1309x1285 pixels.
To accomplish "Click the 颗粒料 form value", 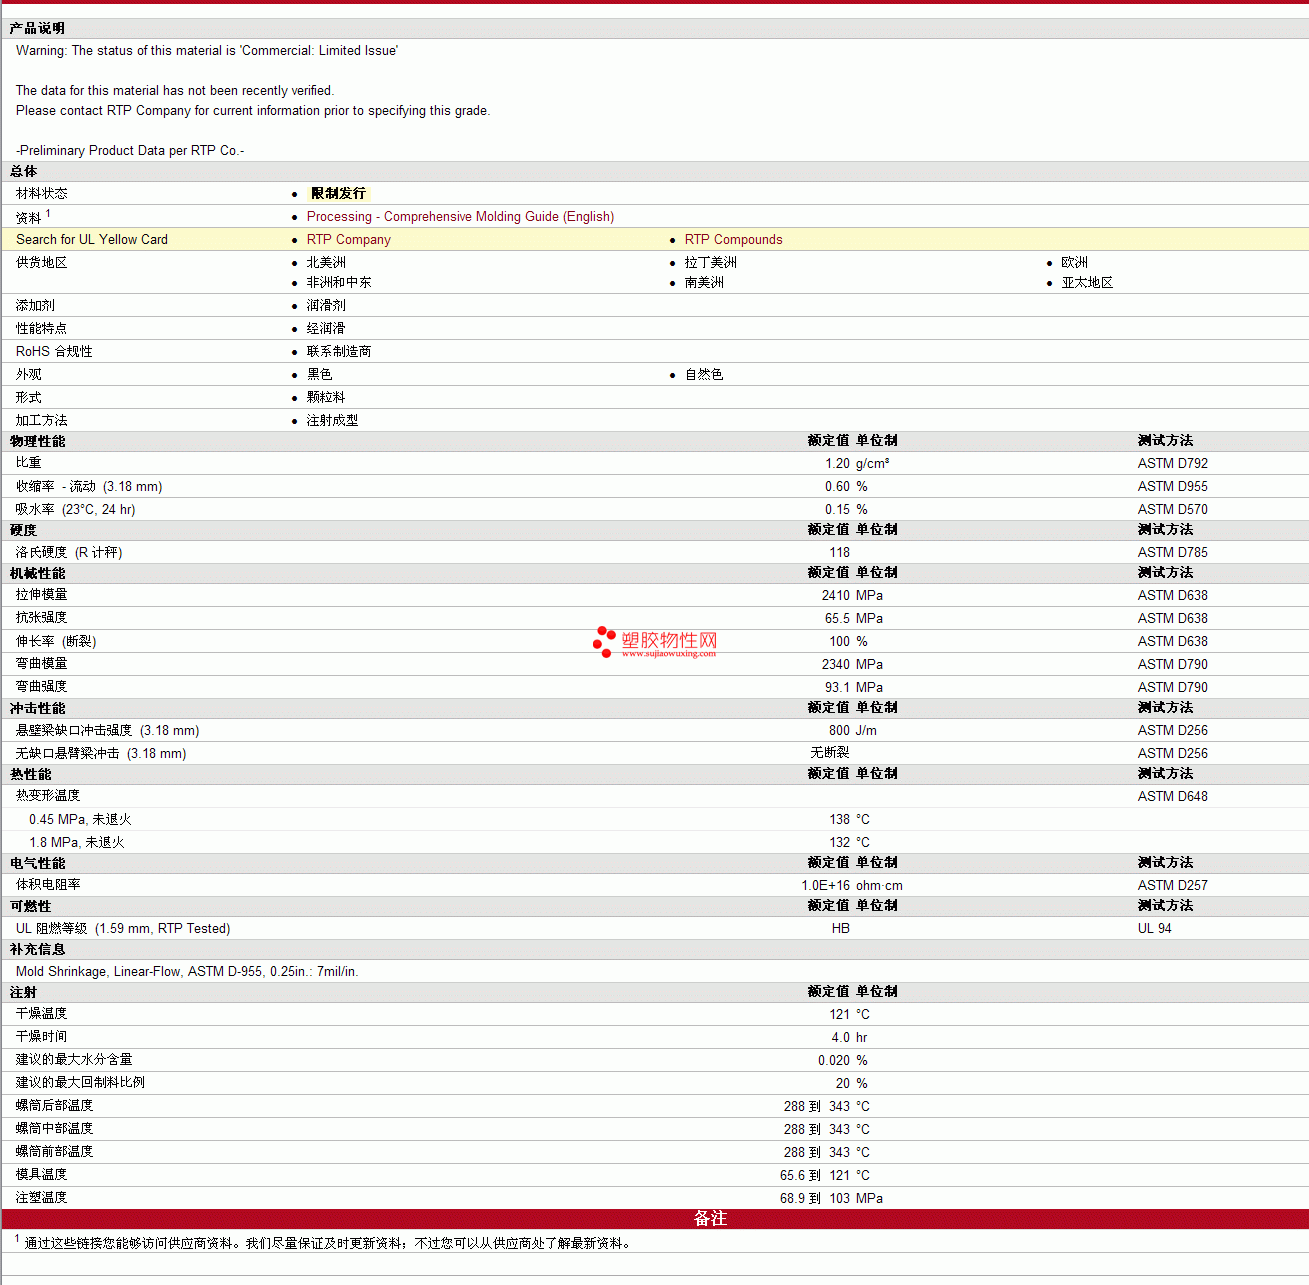I will click(x=326, y=398).
